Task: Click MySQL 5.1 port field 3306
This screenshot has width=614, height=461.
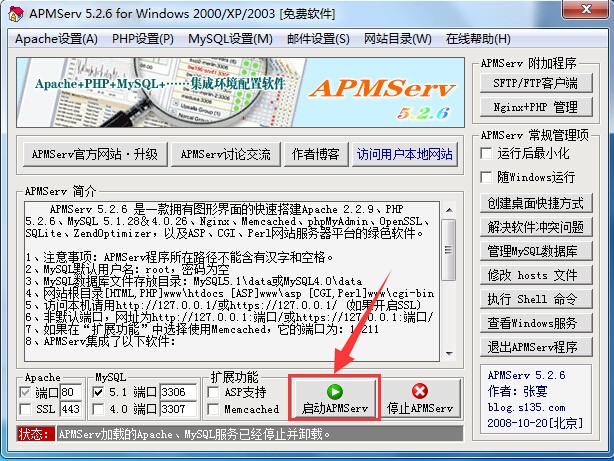Action: pyautogui.click(x=178, y=392)
